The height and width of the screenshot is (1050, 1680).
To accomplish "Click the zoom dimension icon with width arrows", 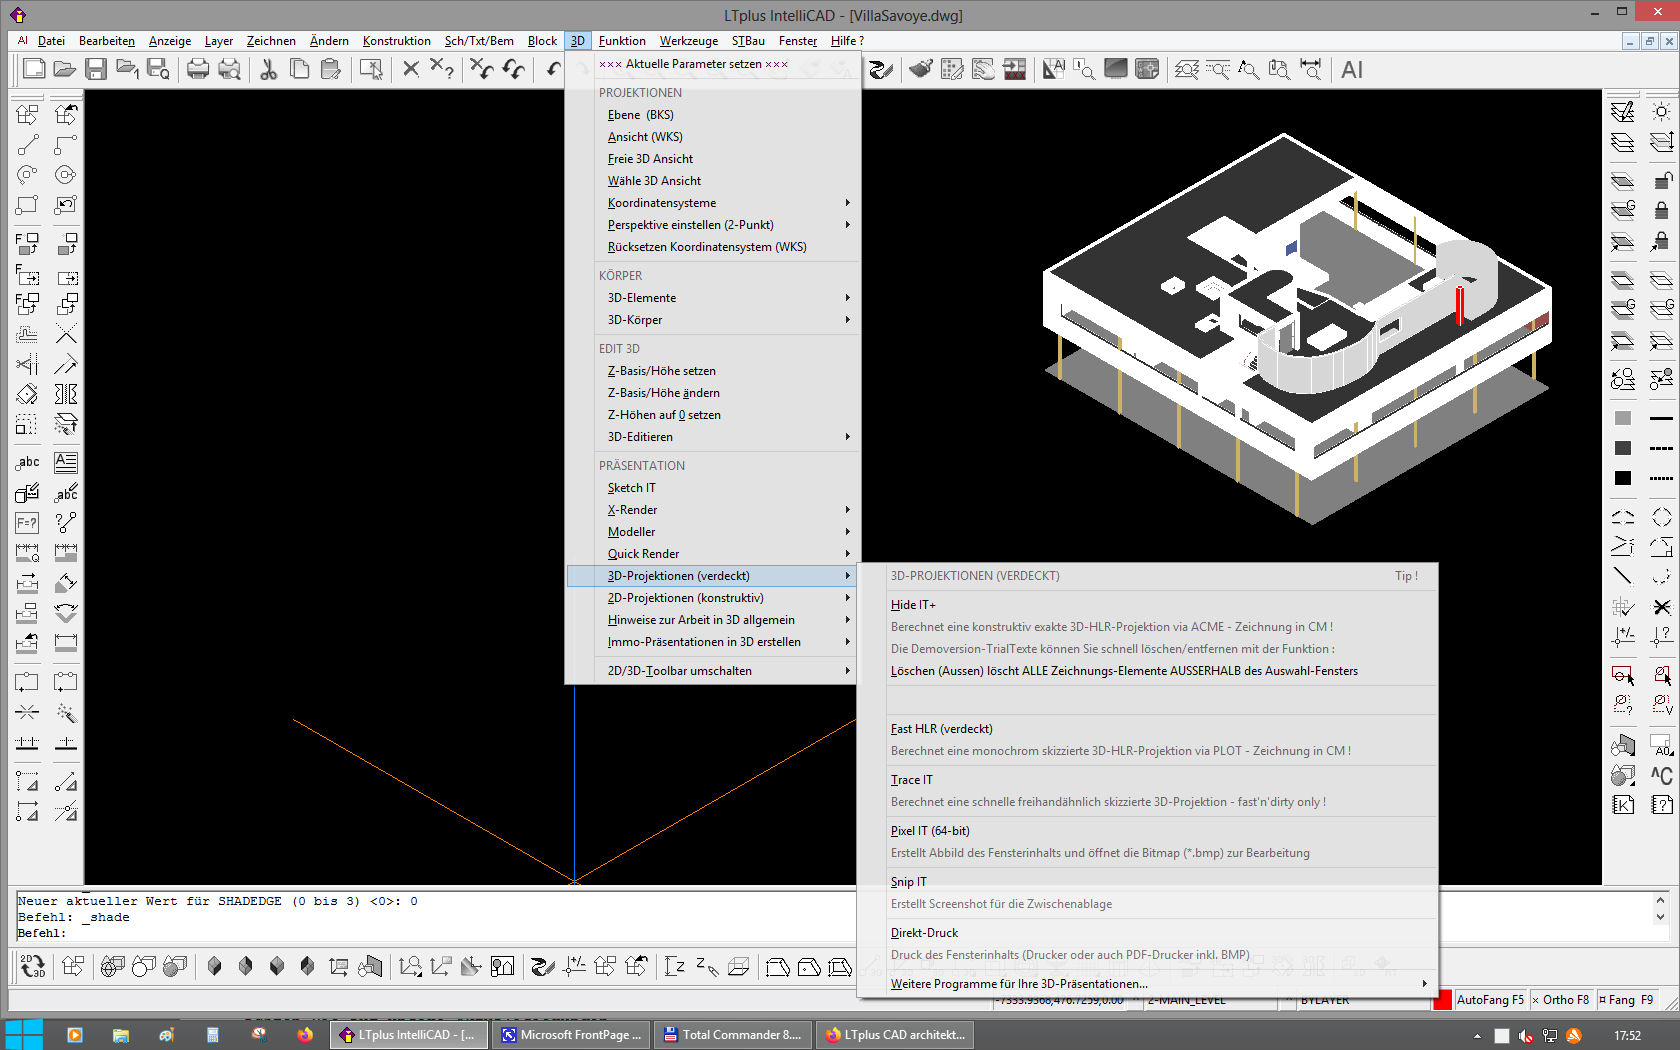I will coord(1310,69).
